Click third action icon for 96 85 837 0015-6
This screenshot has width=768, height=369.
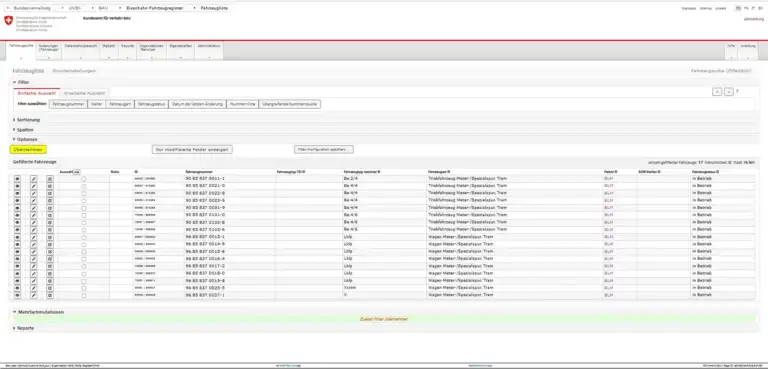pyautogui.click(x=49, y=251)
